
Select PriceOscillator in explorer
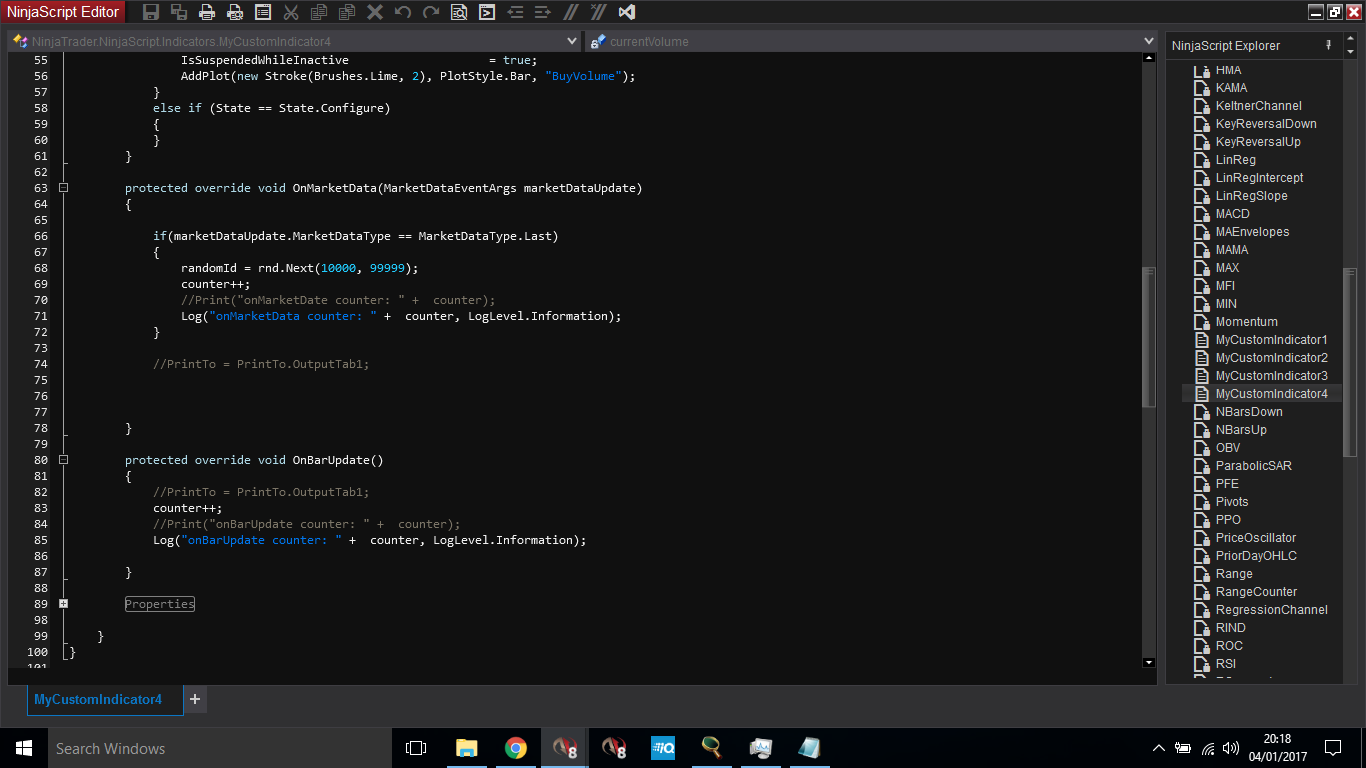pos(1255,538)
